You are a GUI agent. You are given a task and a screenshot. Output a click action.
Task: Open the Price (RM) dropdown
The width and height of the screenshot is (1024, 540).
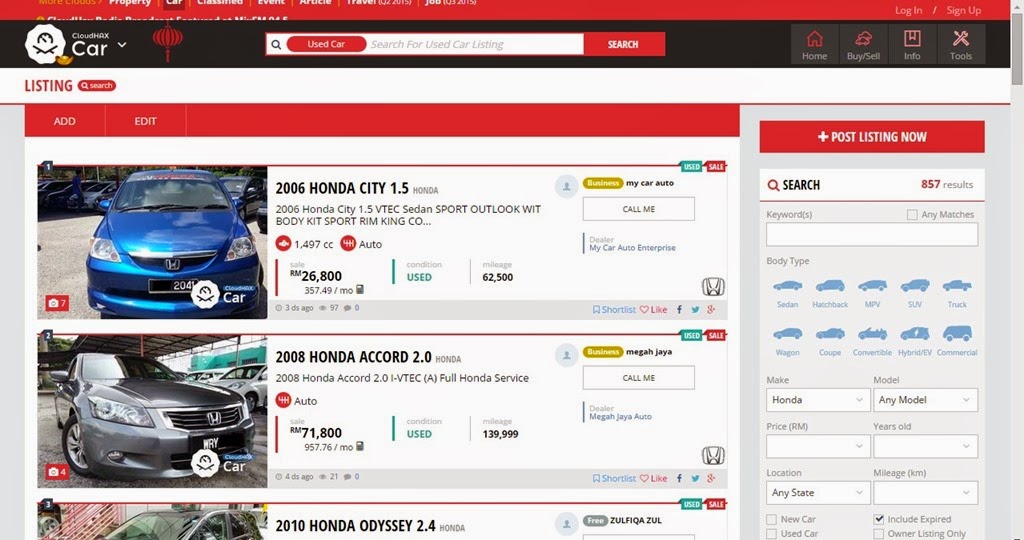click(818, 446)
